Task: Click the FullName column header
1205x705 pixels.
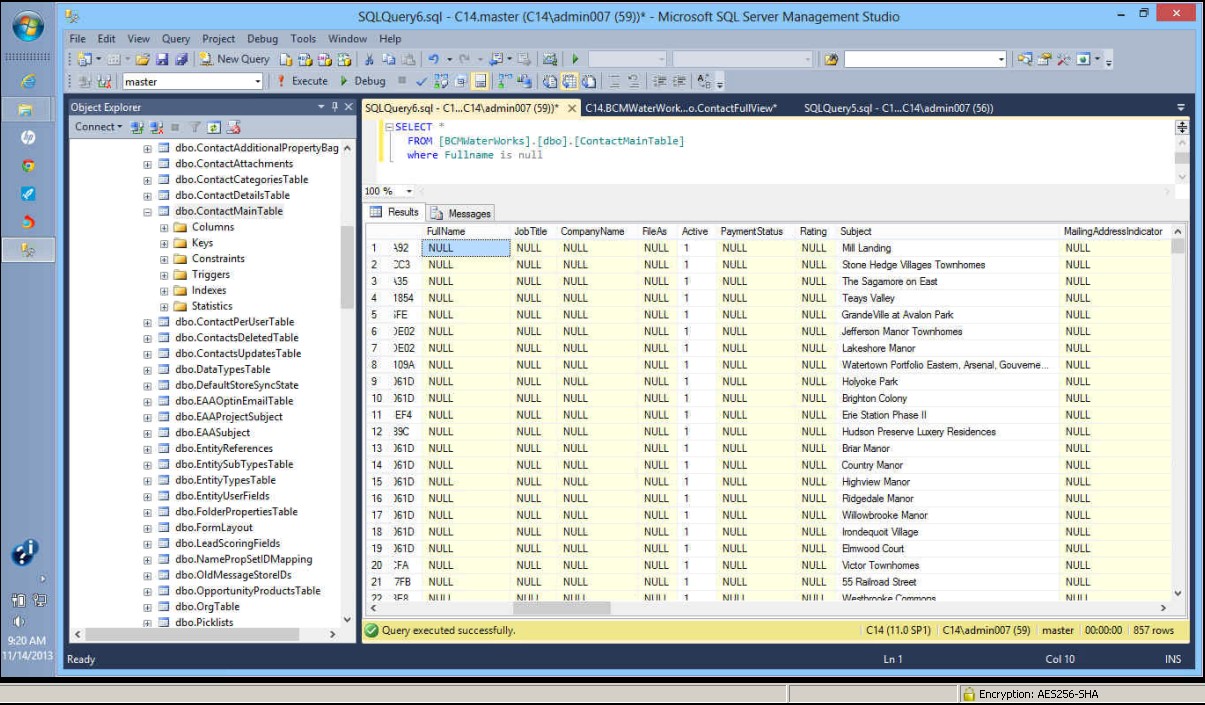Action: click(x=466, y=231)
